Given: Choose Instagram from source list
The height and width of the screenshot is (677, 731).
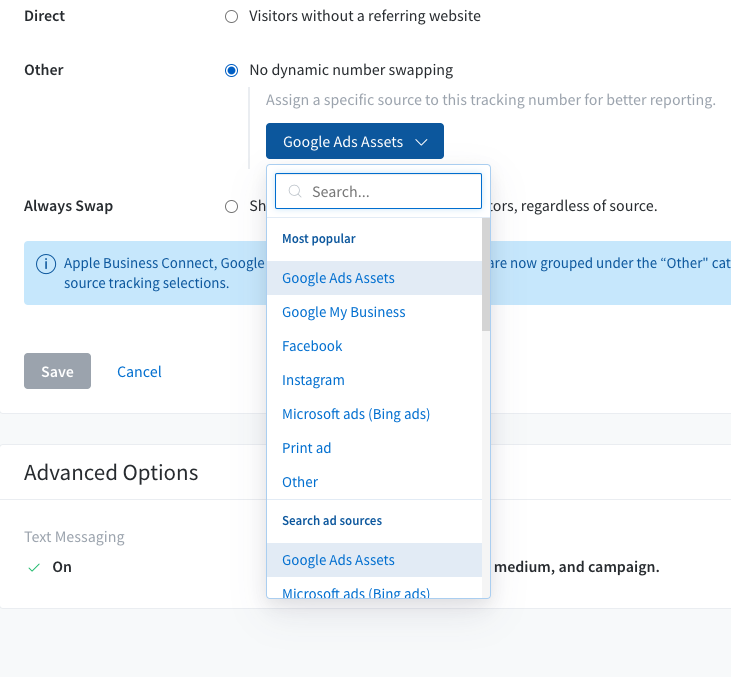Looking at the screenshot, I should pos(374,380).
